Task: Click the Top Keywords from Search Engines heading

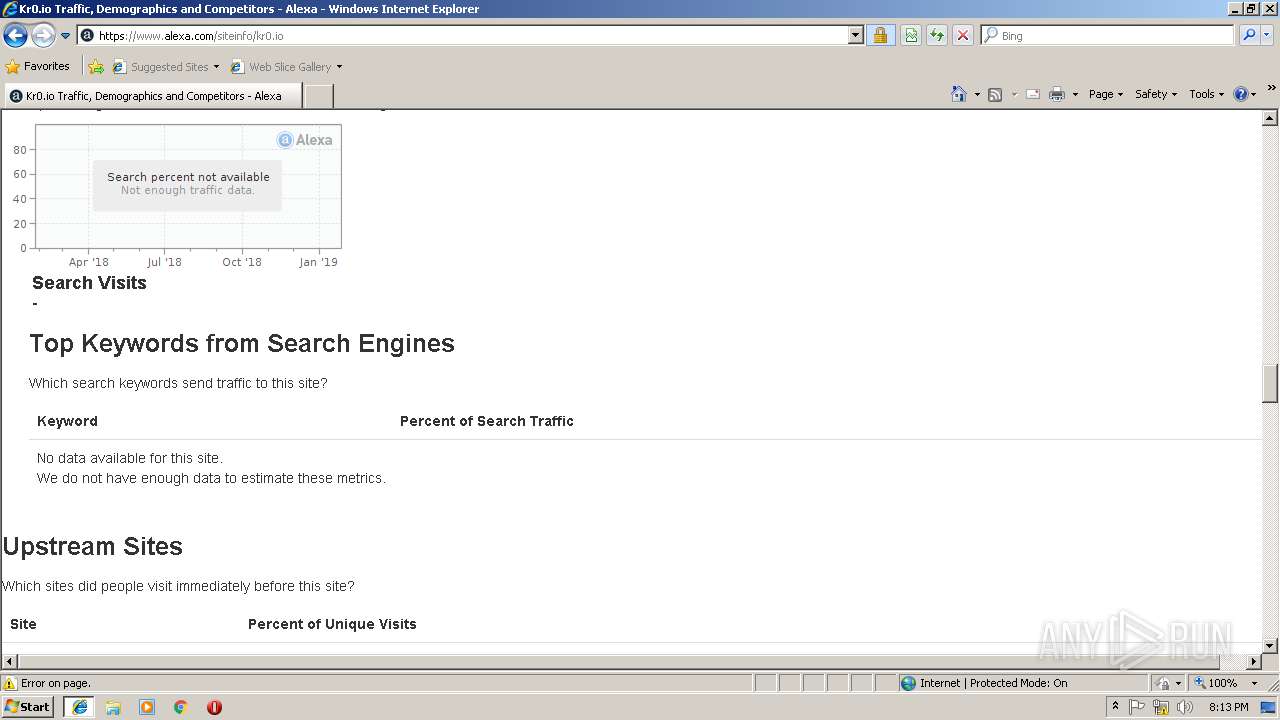Action: [242, 343]
